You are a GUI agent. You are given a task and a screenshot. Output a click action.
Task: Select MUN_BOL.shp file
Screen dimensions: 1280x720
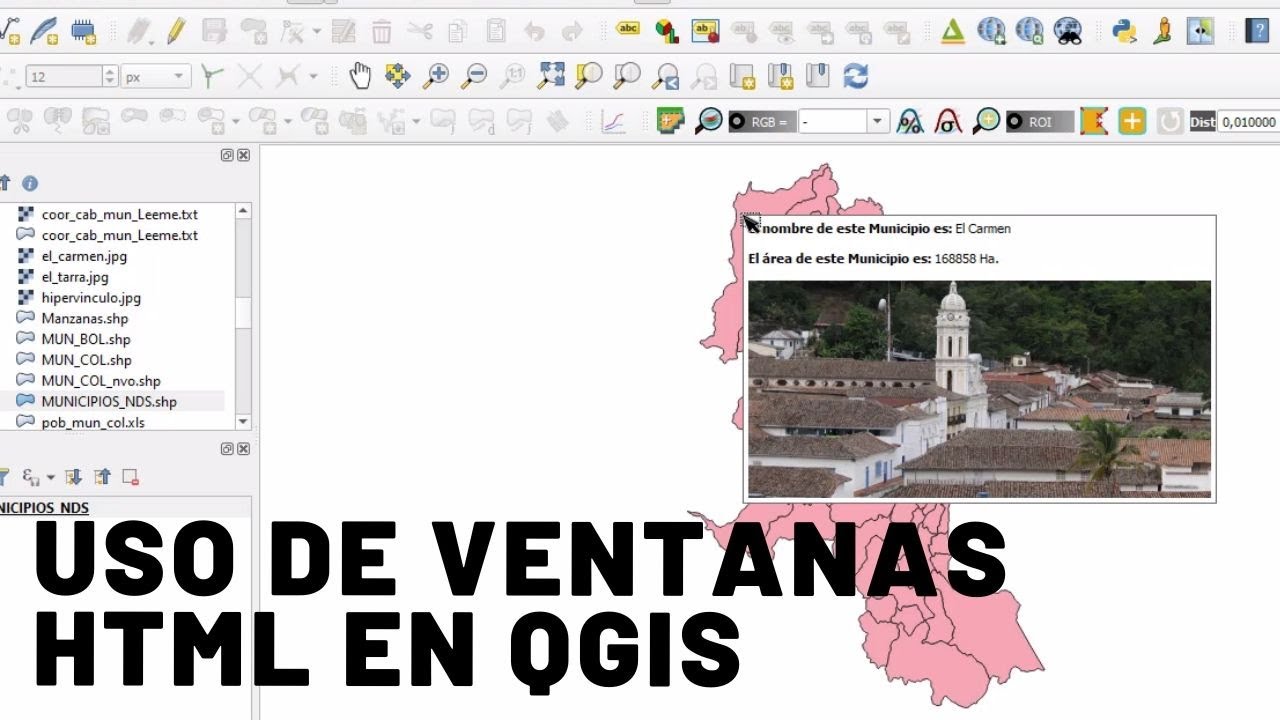[86, 339]
